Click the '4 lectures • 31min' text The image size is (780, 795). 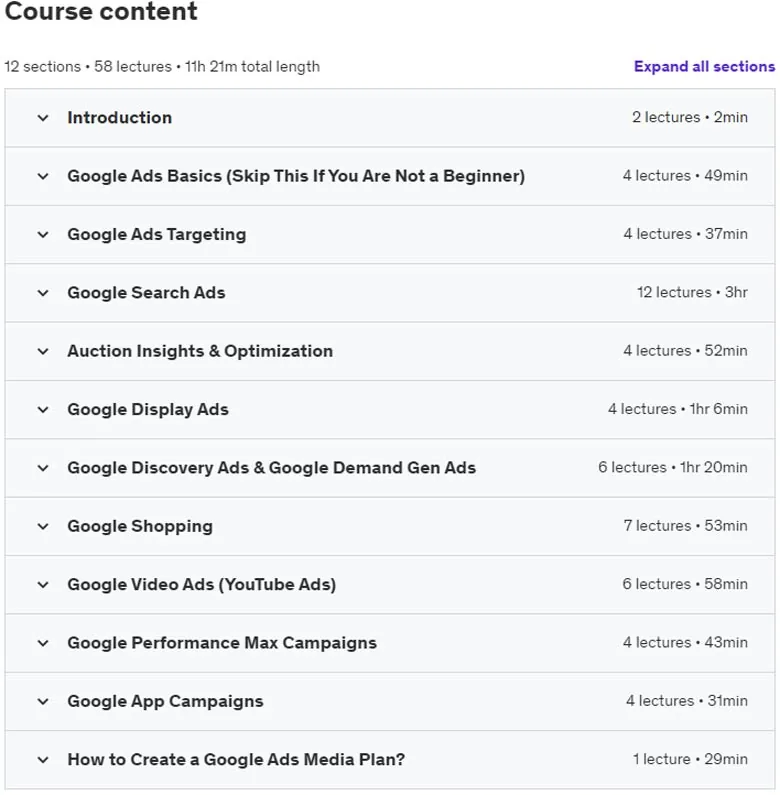click(687, 701)
